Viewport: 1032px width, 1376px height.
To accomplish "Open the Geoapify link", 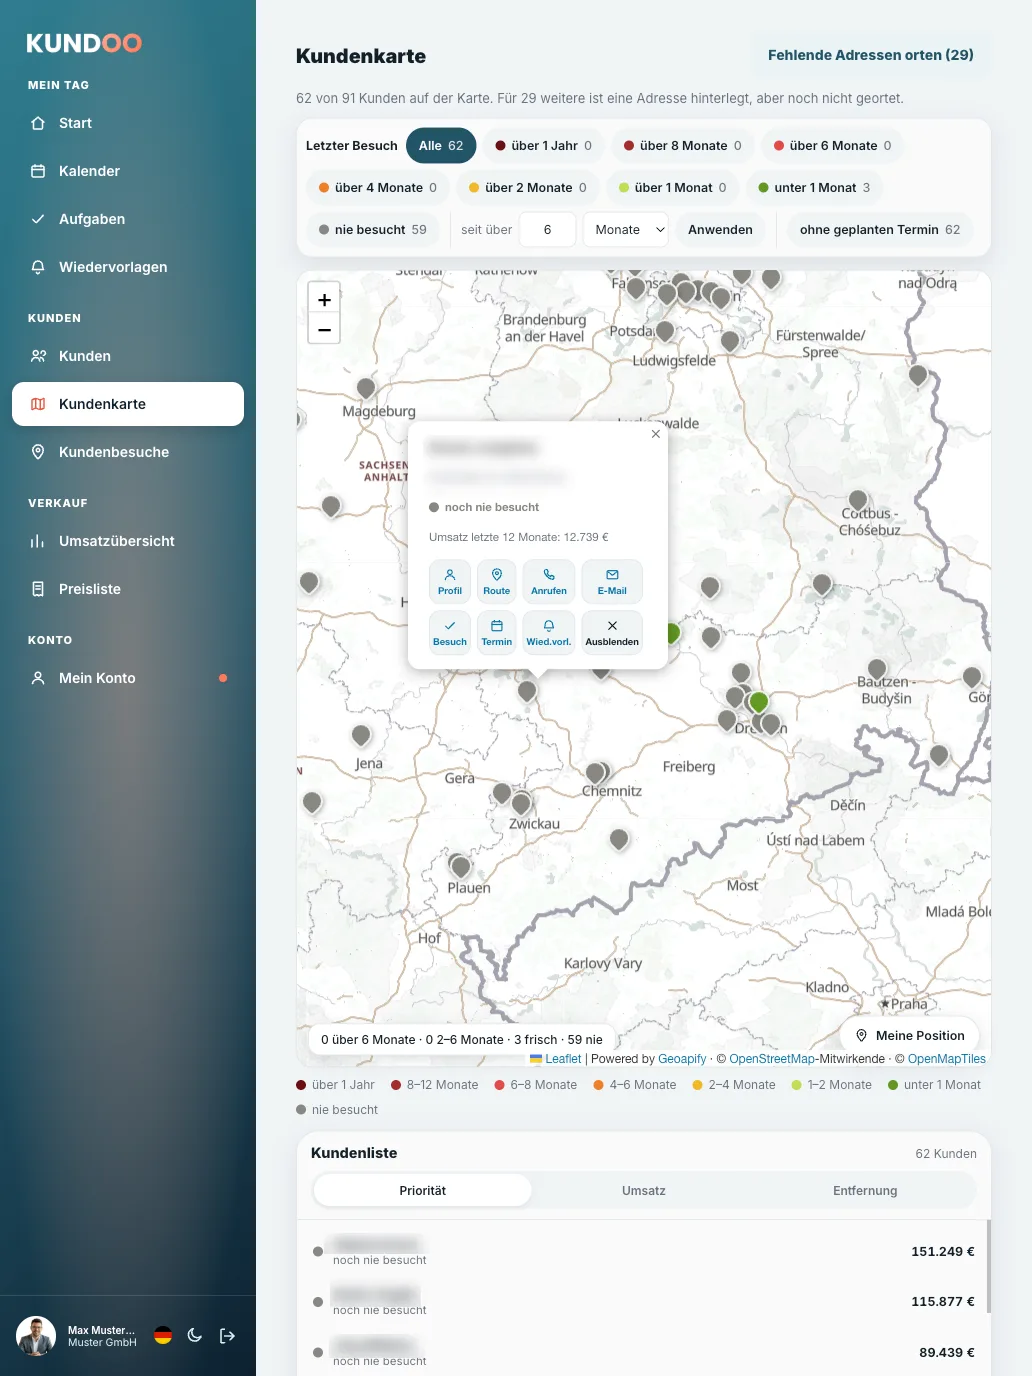I will click(x=682, y=1059).
